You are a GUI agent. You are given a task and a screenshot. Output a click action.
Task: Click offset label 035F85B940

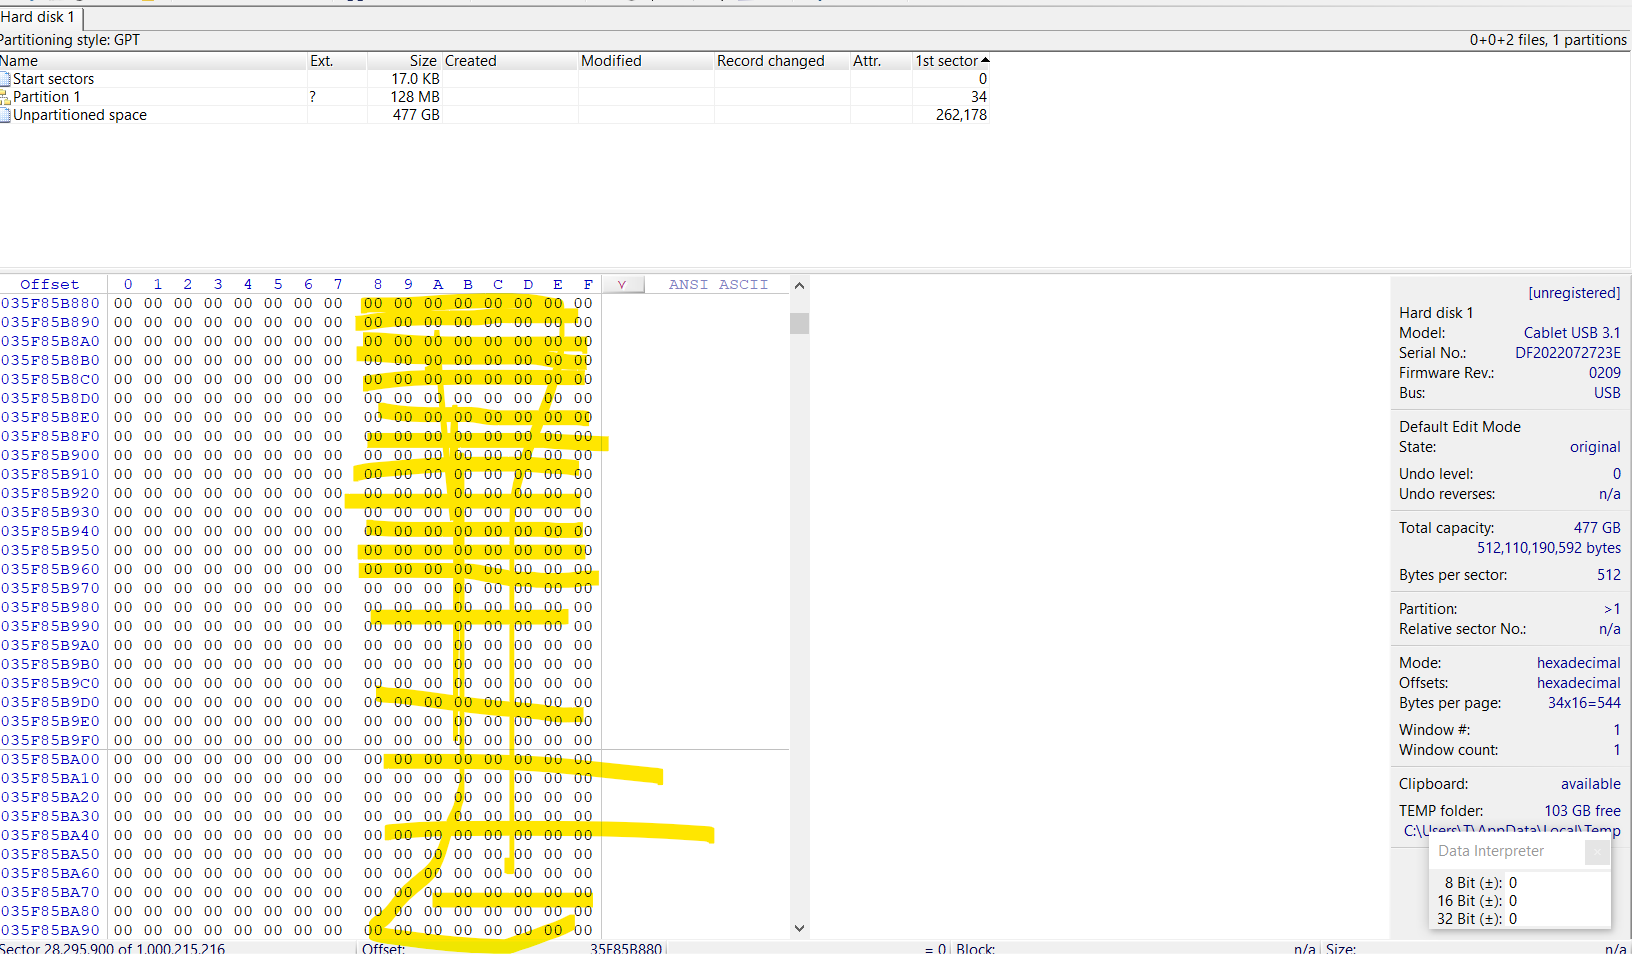pos(50,531)
